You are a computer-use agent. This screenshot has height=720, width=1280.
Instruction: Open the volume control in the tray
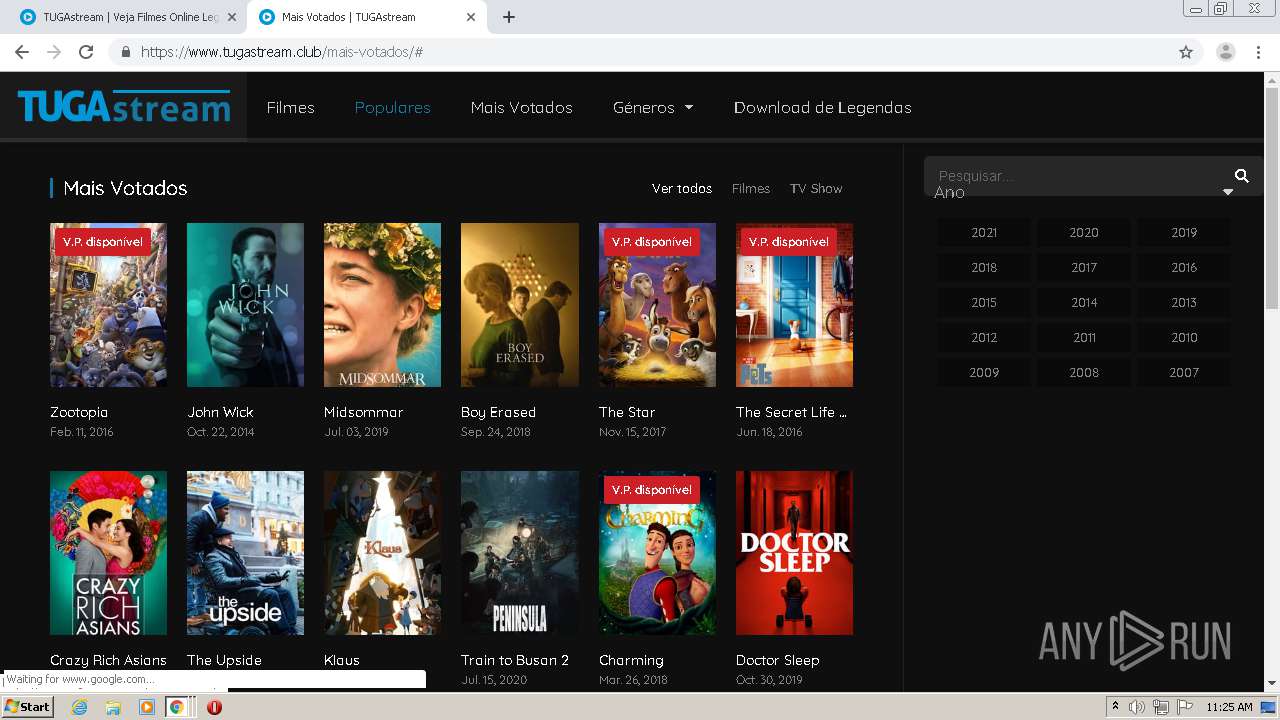coord(1137,707)
